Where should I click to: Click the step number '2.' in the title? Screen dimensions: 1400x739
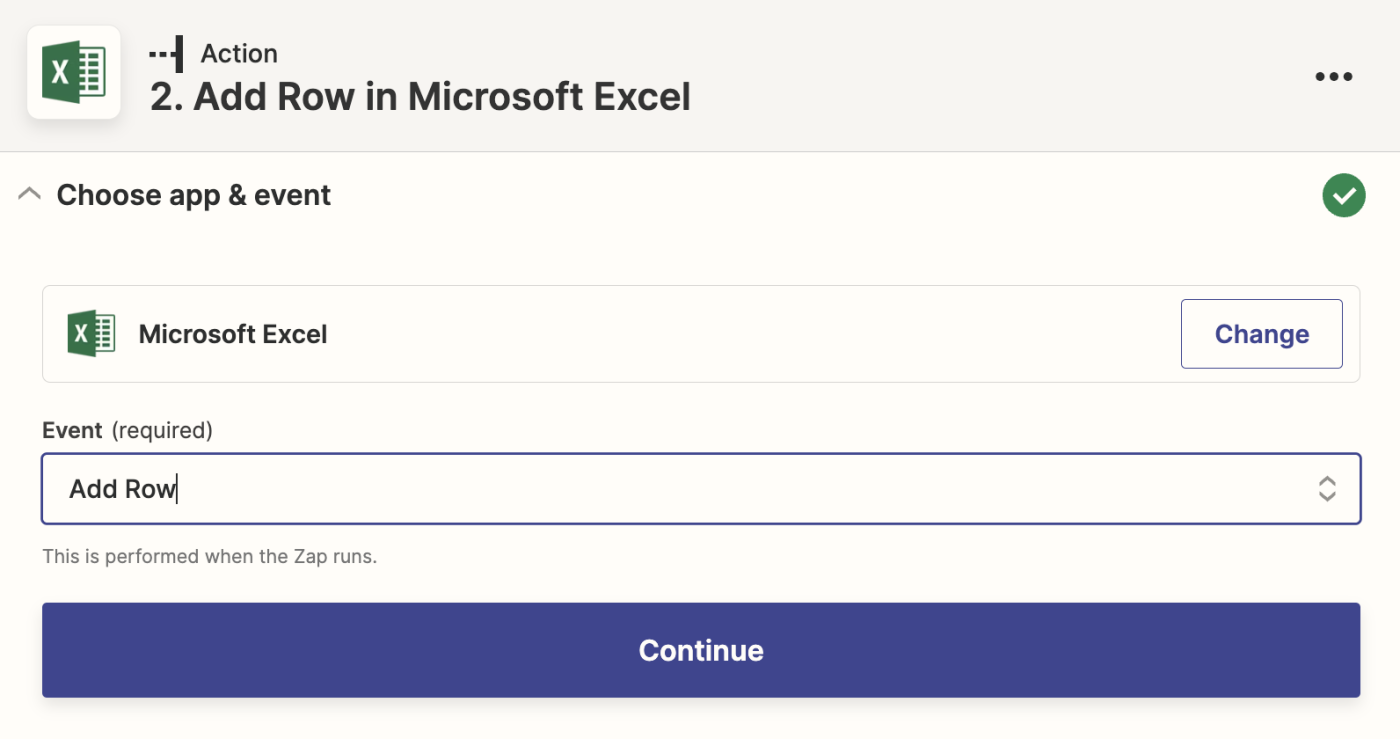point(167,97)
